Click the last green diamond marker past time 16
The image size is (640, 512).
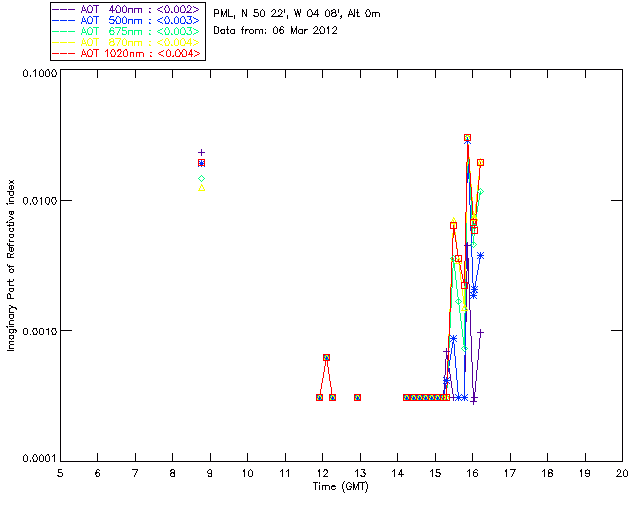click(480, 191)
